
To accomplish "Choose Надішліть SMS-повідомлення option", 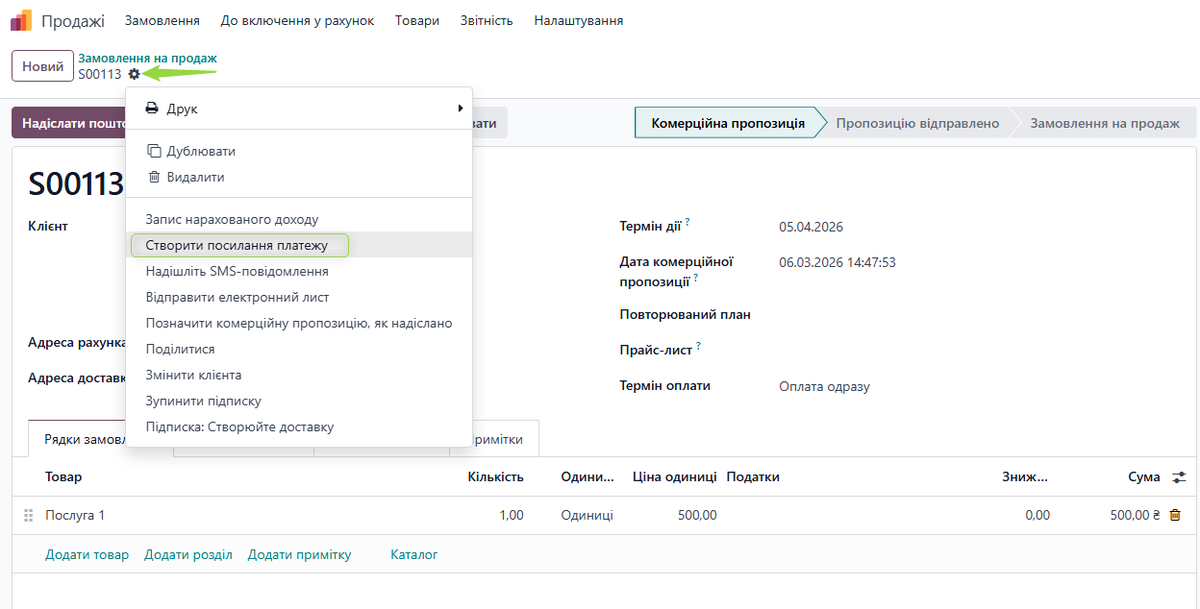I will [237, 271].
